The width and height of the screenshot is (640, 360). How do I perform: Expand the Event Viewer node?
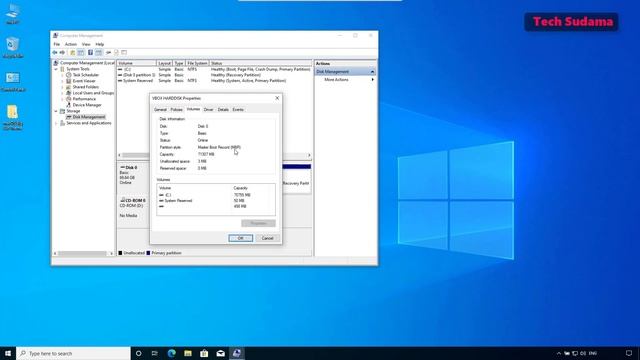click(x=62, y=81)
